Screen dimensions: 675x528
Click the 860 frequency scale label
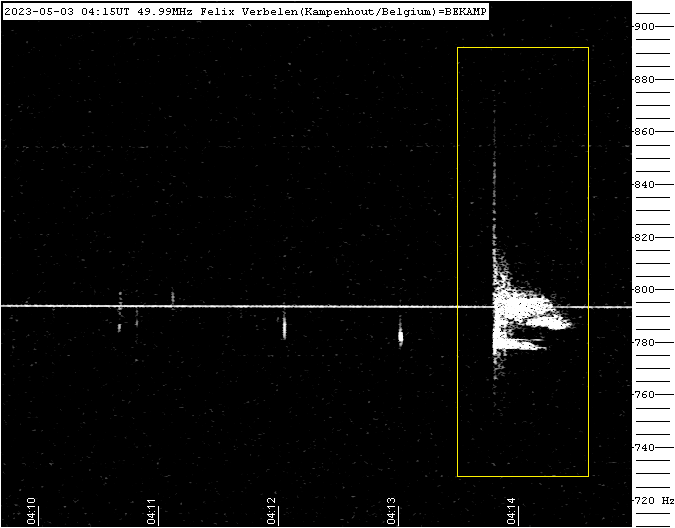644,132
